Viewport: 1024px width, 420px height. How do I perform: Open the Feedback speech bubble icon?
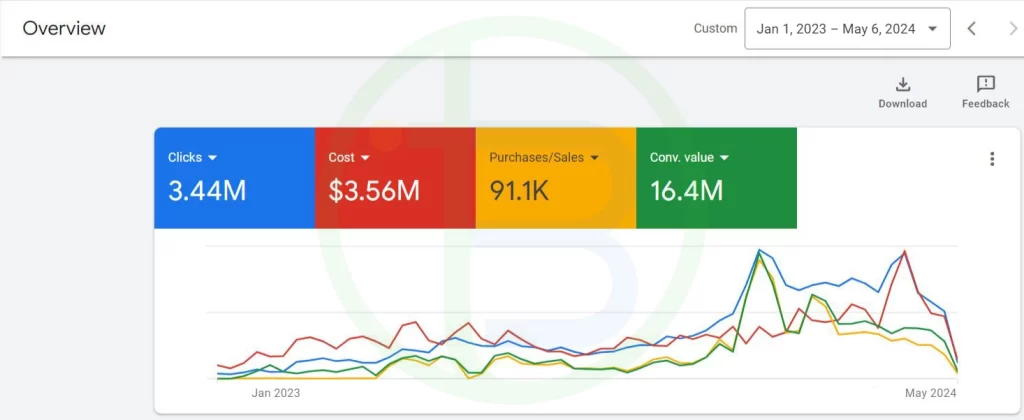click(985, 84)
